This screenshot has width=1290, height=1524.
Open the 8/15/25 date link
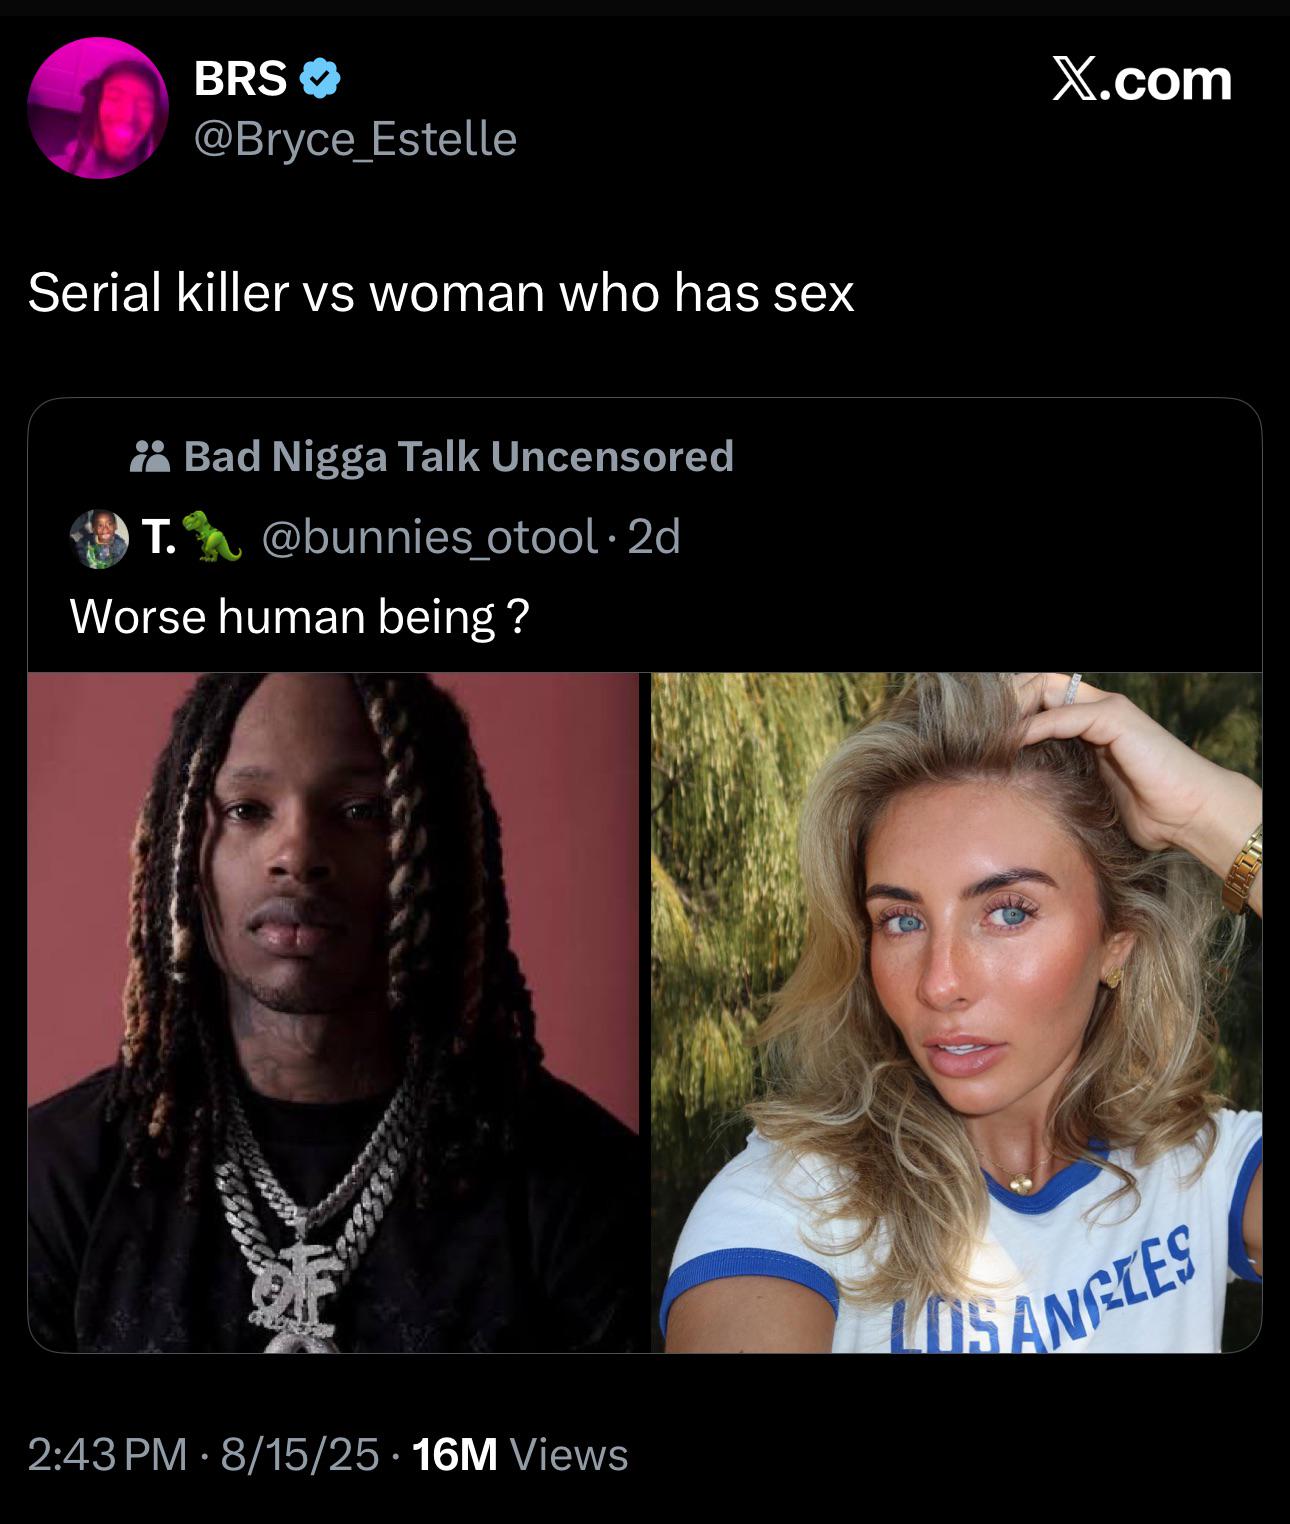(300, 1454)
